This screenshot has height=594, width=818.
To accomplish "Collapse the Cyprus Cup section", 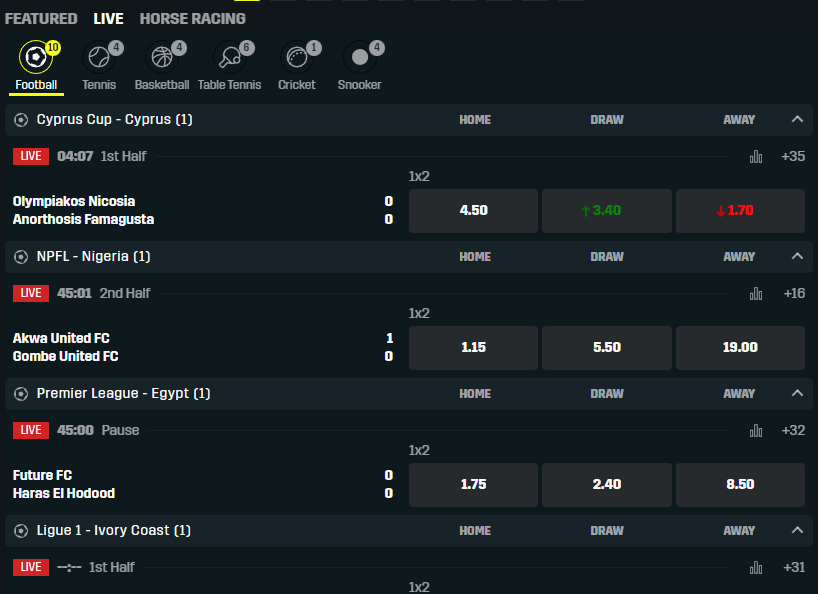I will pos(797,119).
